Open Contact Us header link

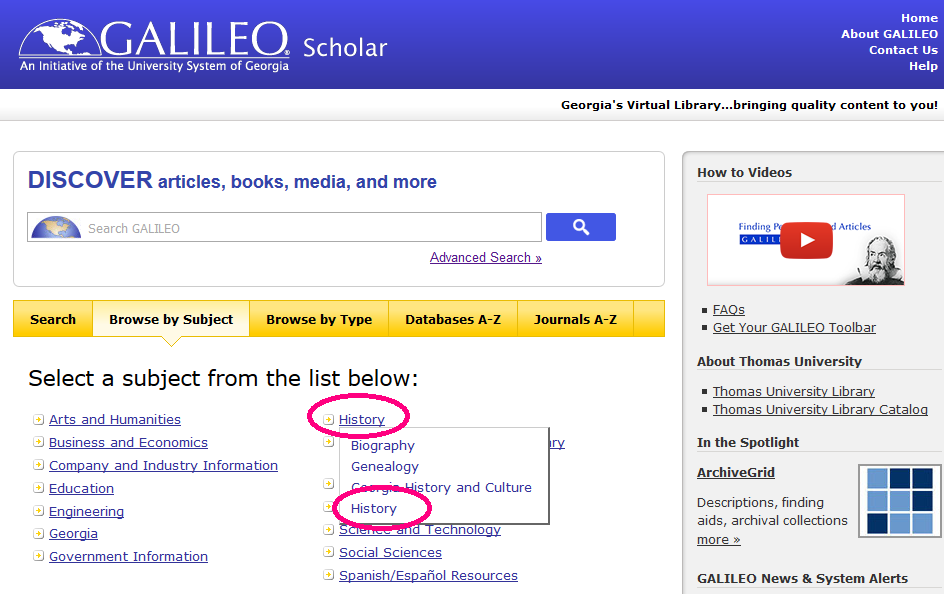(903, 50)
